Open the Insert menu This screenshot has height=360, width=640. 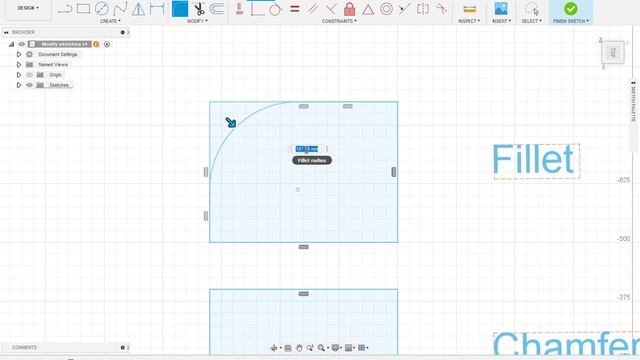tap(501, 21)
